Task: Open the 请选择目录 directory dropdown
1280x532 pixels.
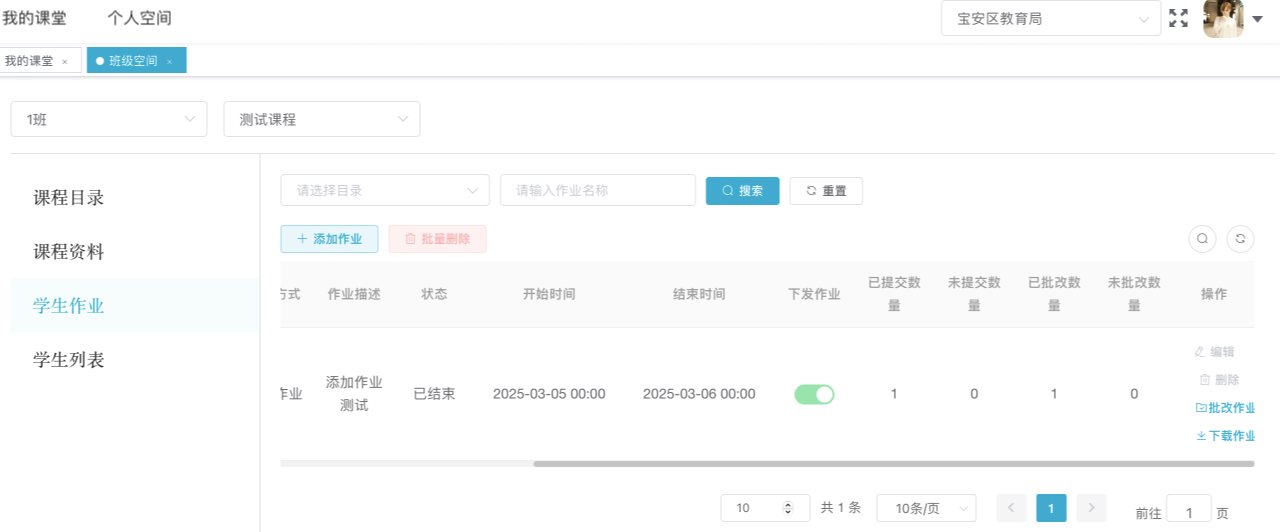Action: (x=385, y=190)
